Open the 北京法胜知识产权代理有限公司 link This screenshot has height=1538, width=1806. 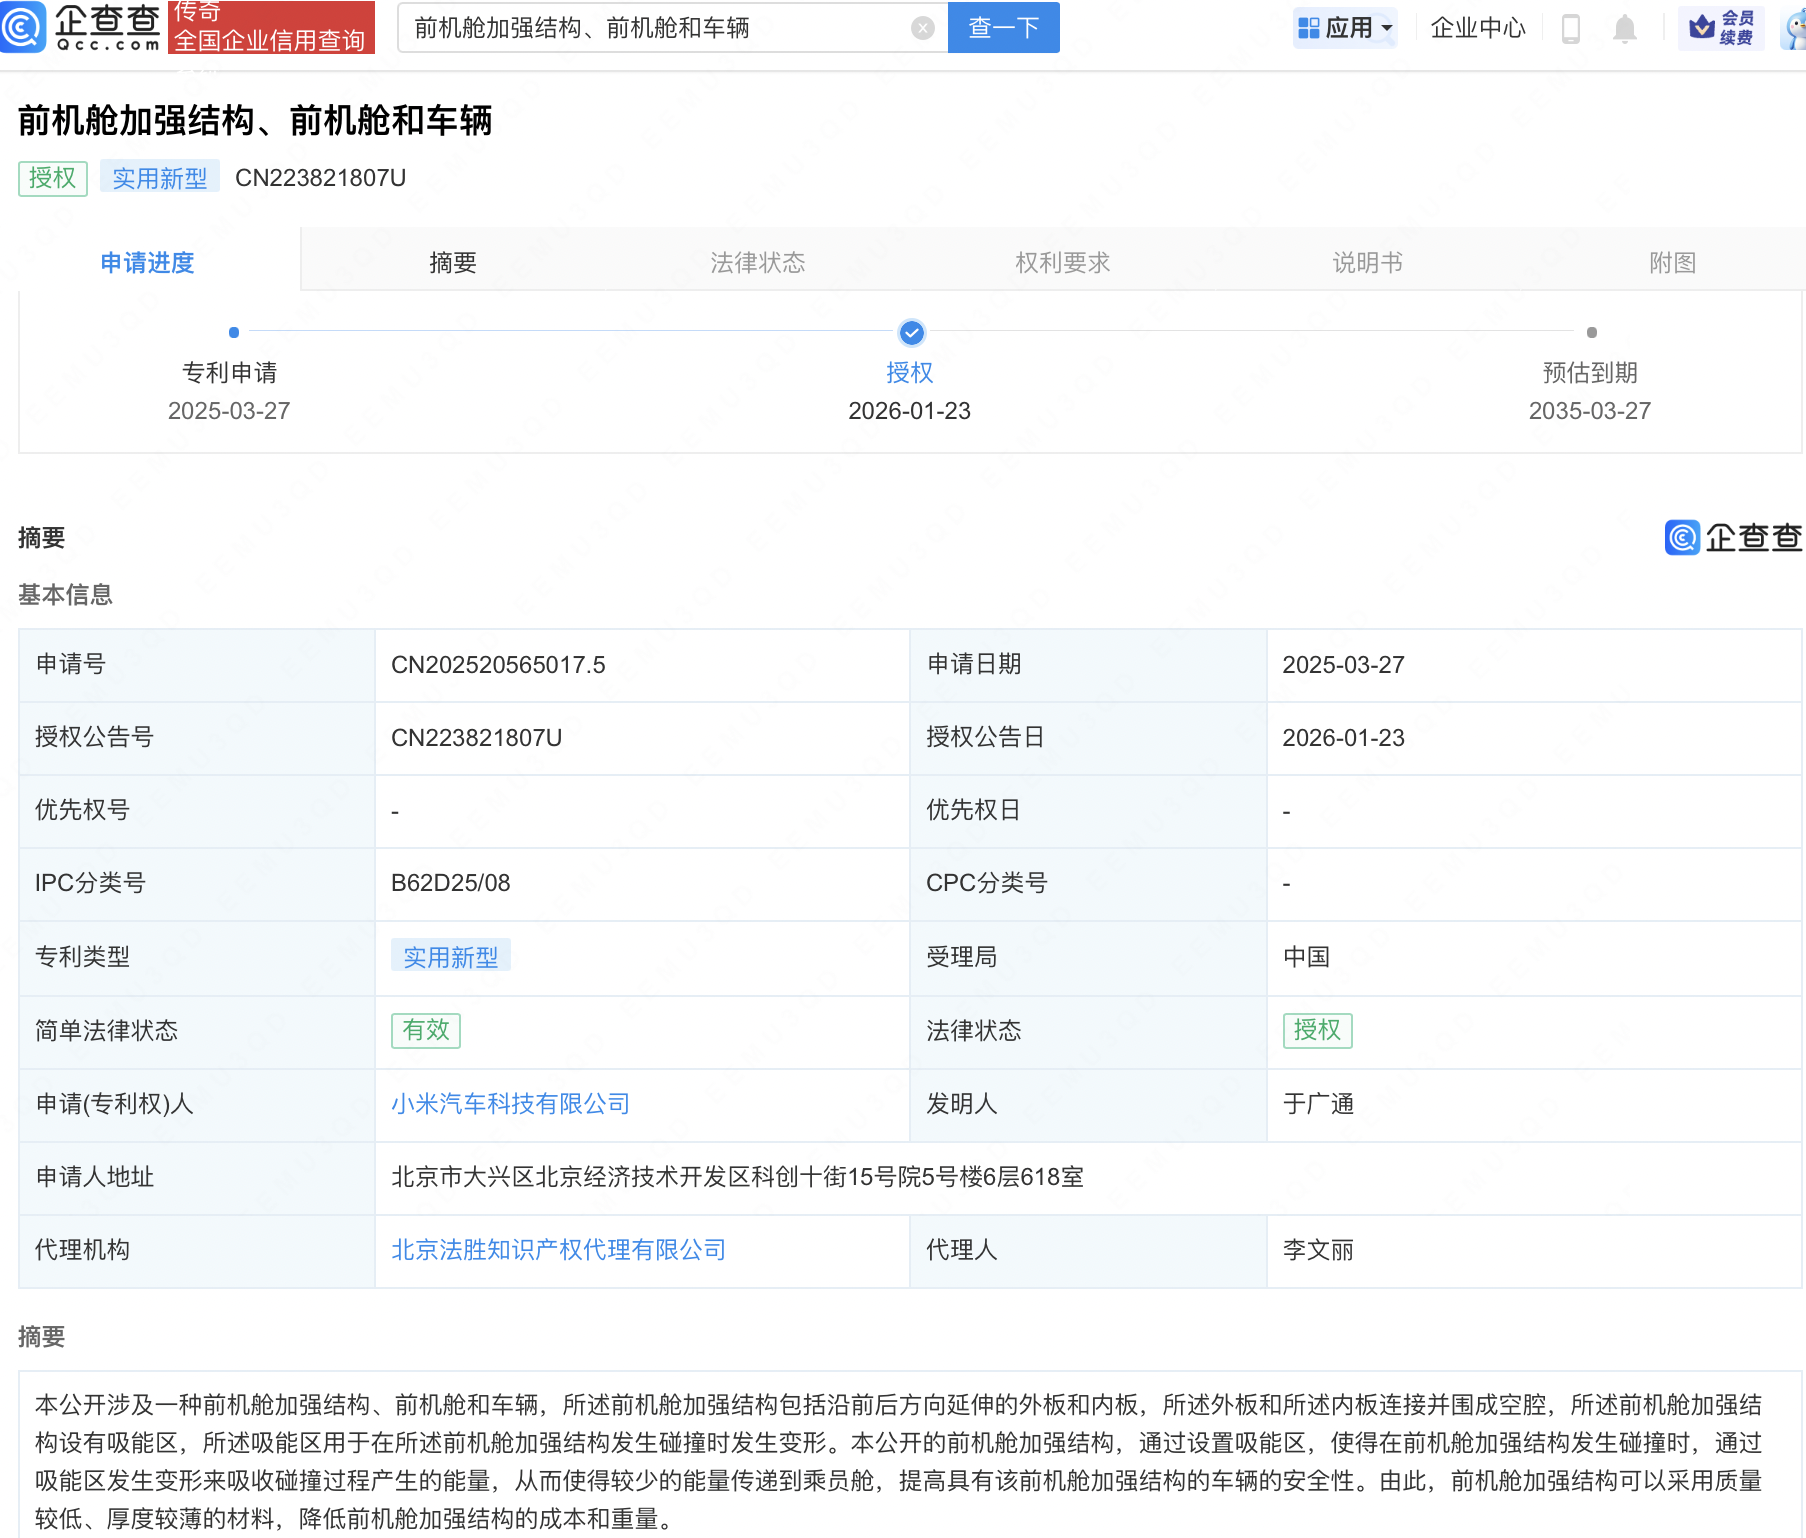click(556, 1249)
